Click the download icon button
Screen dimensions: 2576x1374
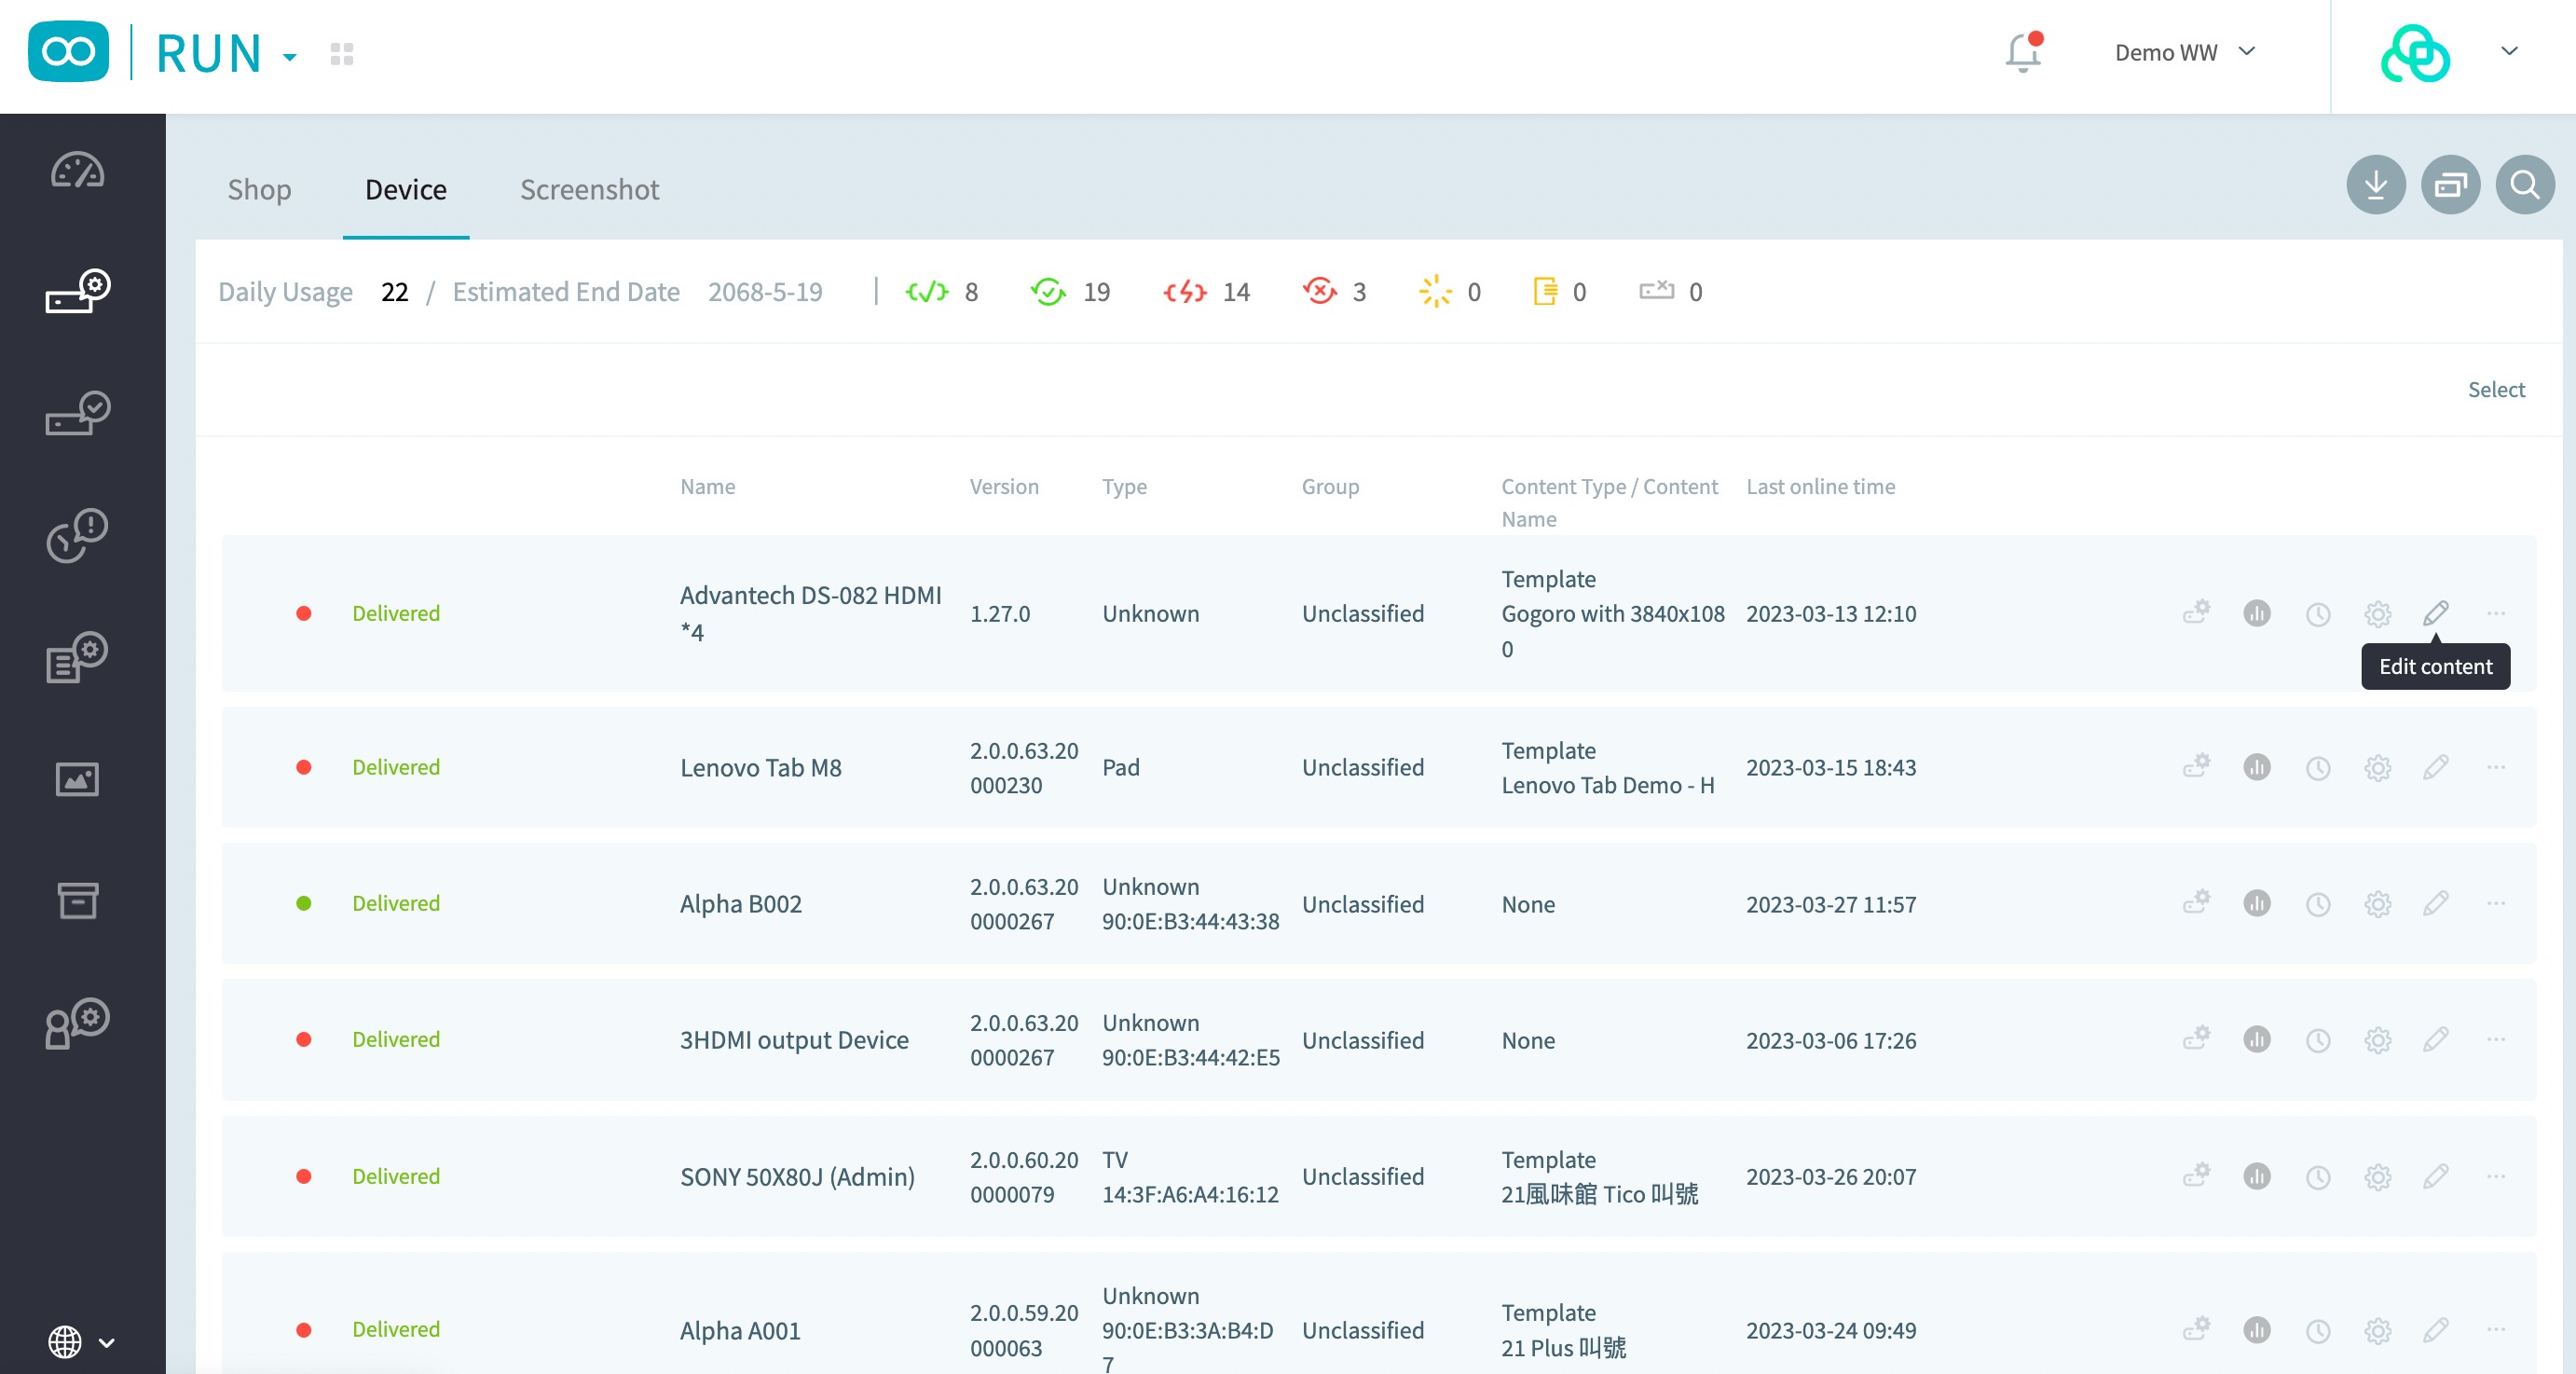(2375, 185)
